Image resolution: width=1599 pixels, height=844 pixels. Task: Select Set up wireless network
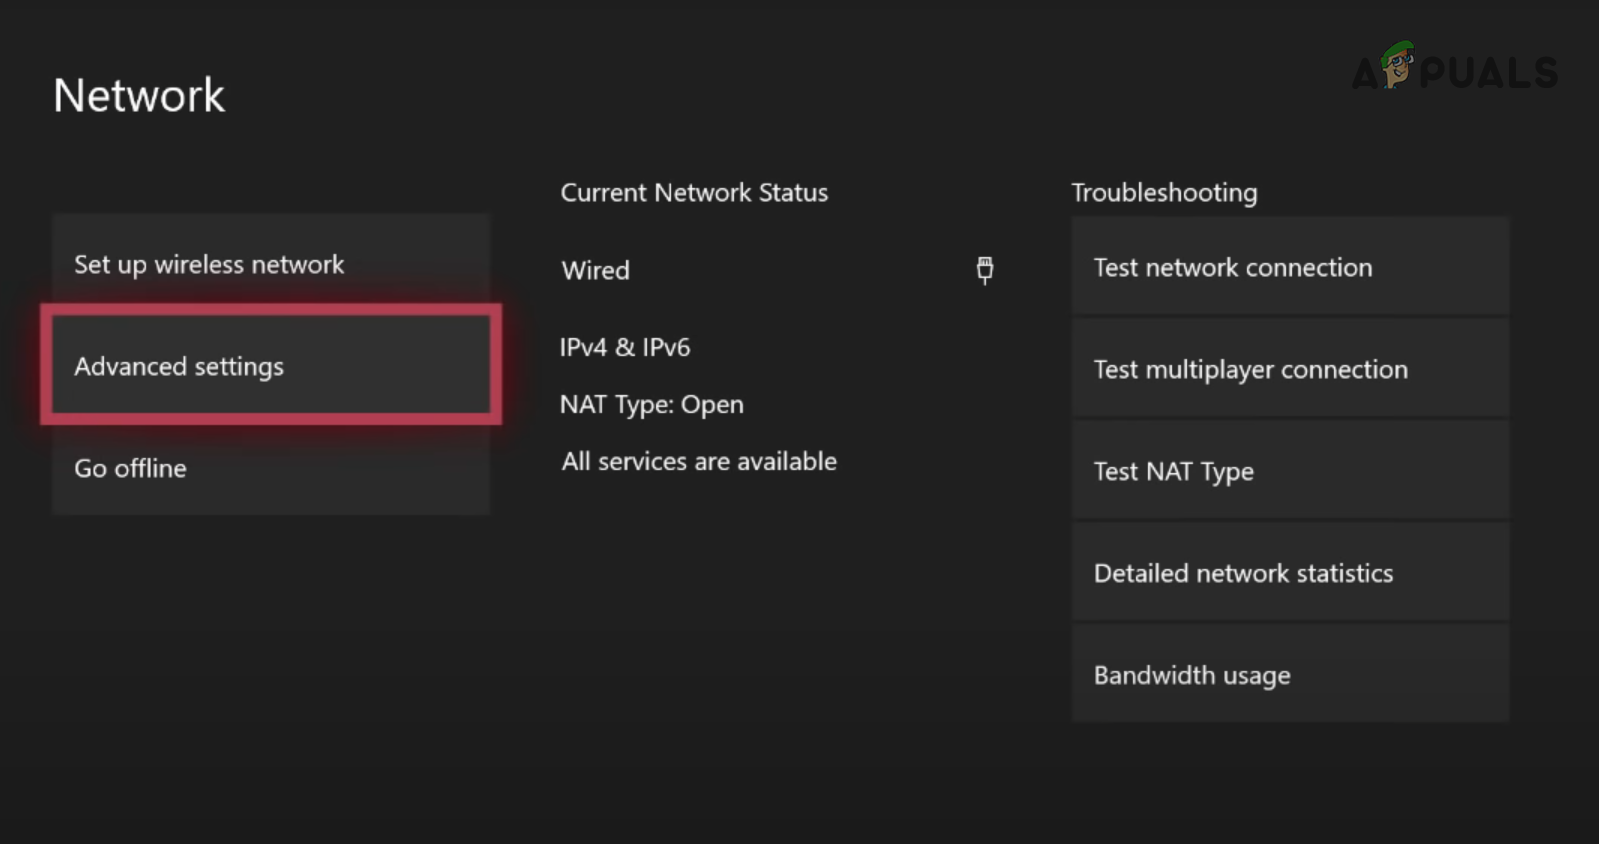[271, 264]
